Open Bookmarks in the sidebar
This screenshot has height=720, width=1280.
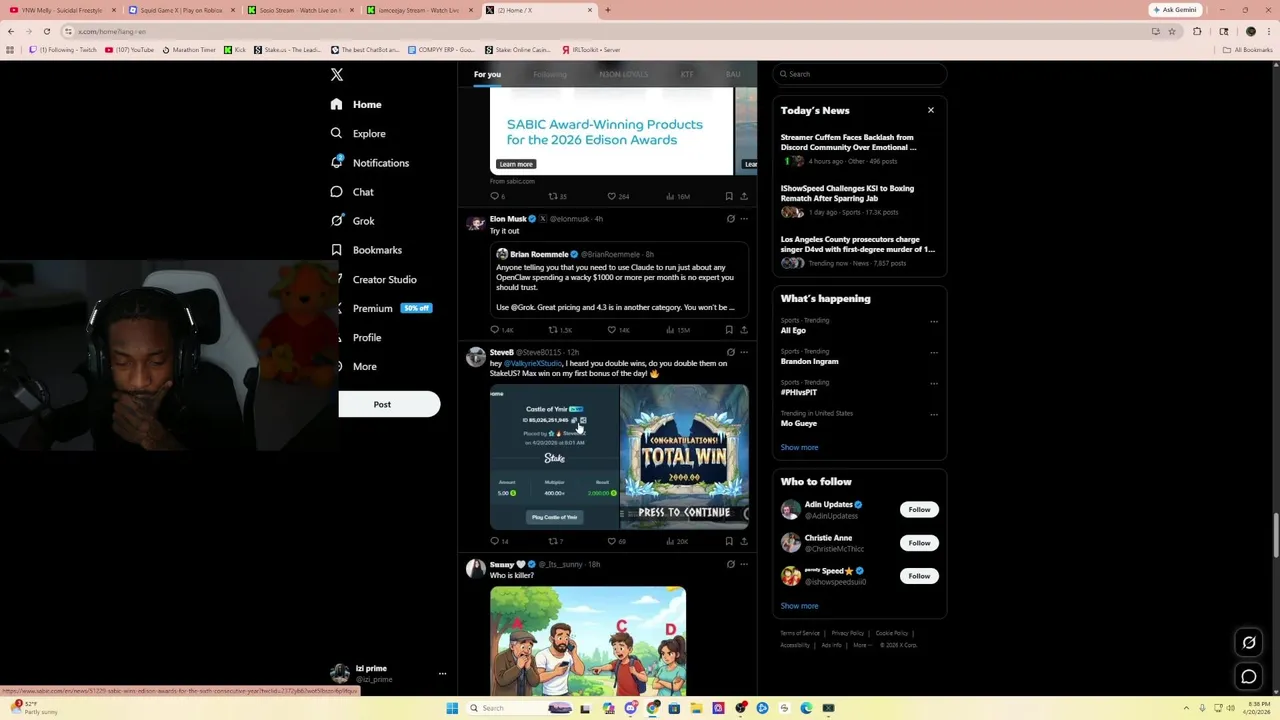click(366, 250)
